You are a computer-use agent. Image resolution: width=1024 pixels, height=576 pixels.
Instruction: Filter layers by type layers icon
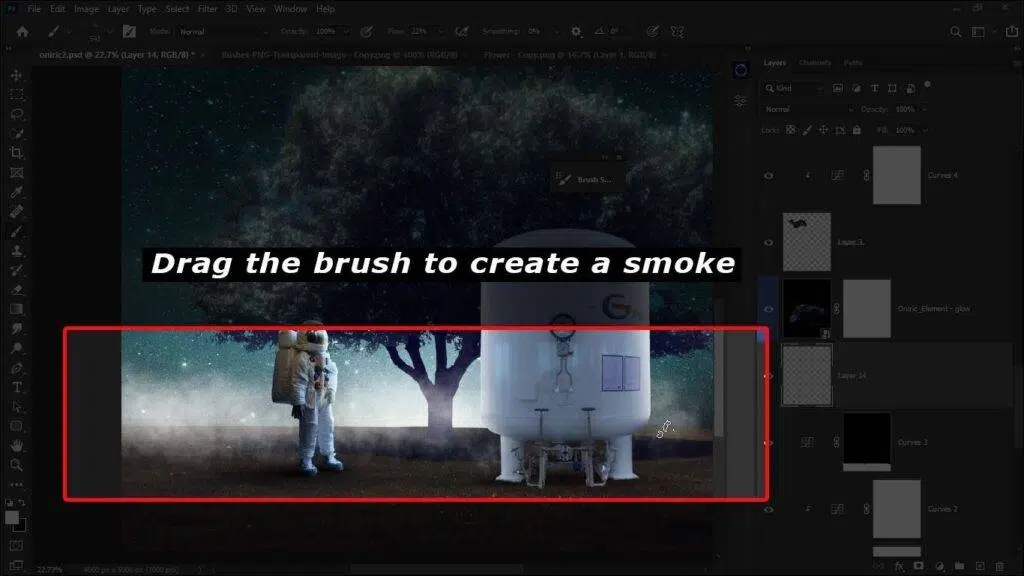[x=874, y=88]
